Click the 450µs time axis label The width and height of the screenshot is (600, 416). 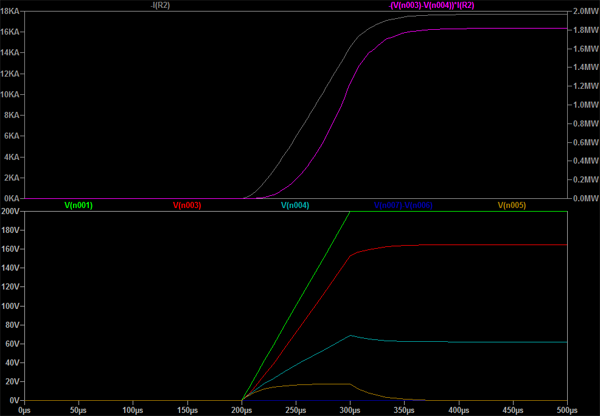pyautogui.click(x=513, y=411)
